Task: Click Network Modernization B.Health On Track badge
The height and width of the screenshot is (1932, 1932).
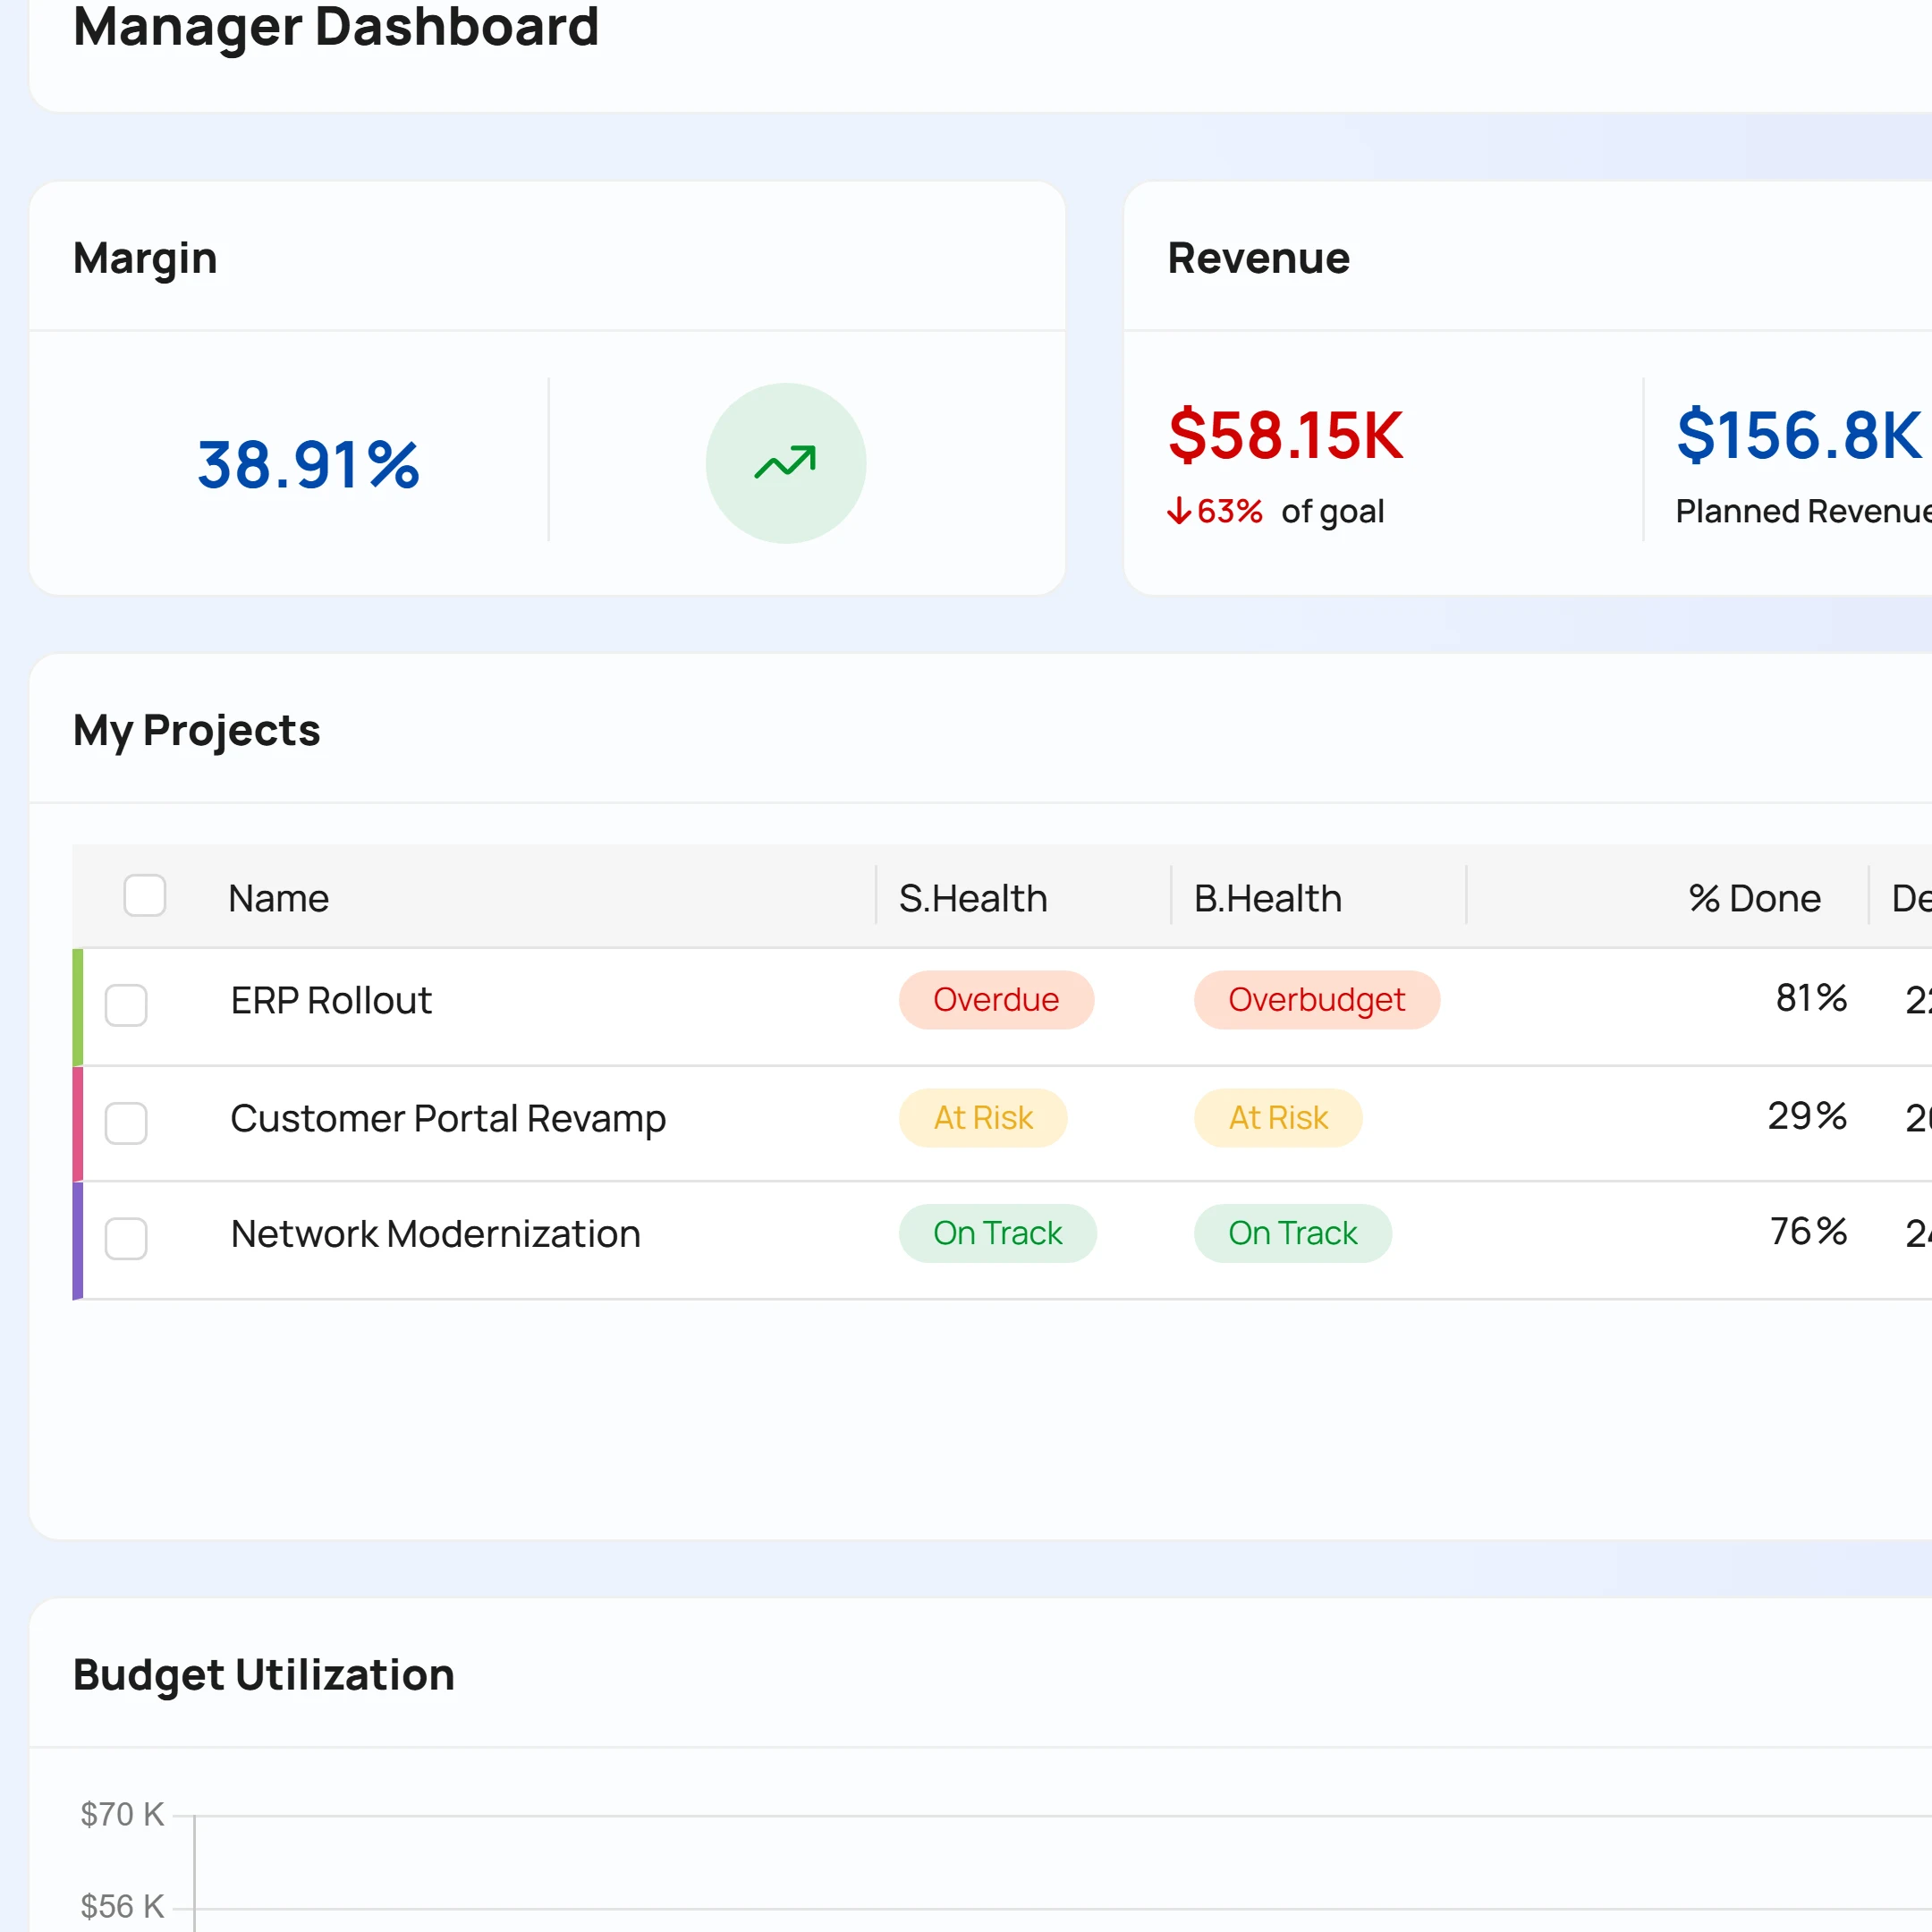Action: tap(1292, 1233)
